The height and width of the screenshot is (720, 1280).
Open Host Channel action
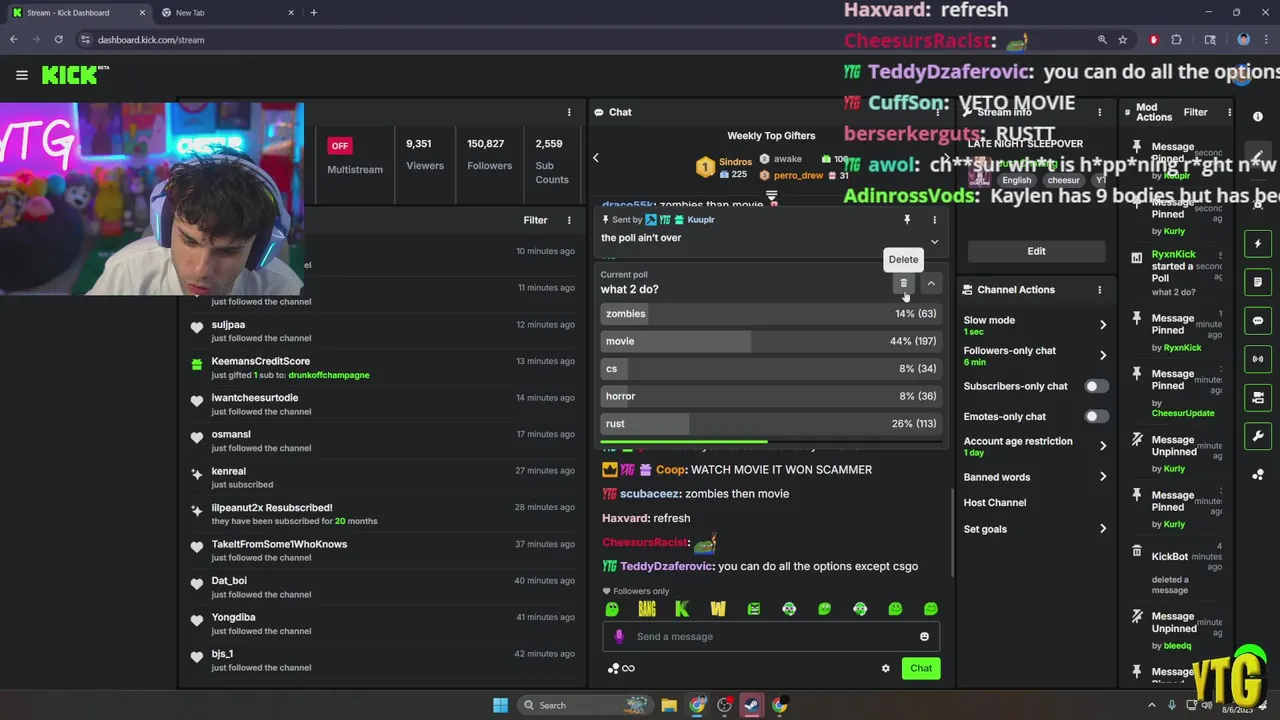pyautogui.click(x=995, y=503)
